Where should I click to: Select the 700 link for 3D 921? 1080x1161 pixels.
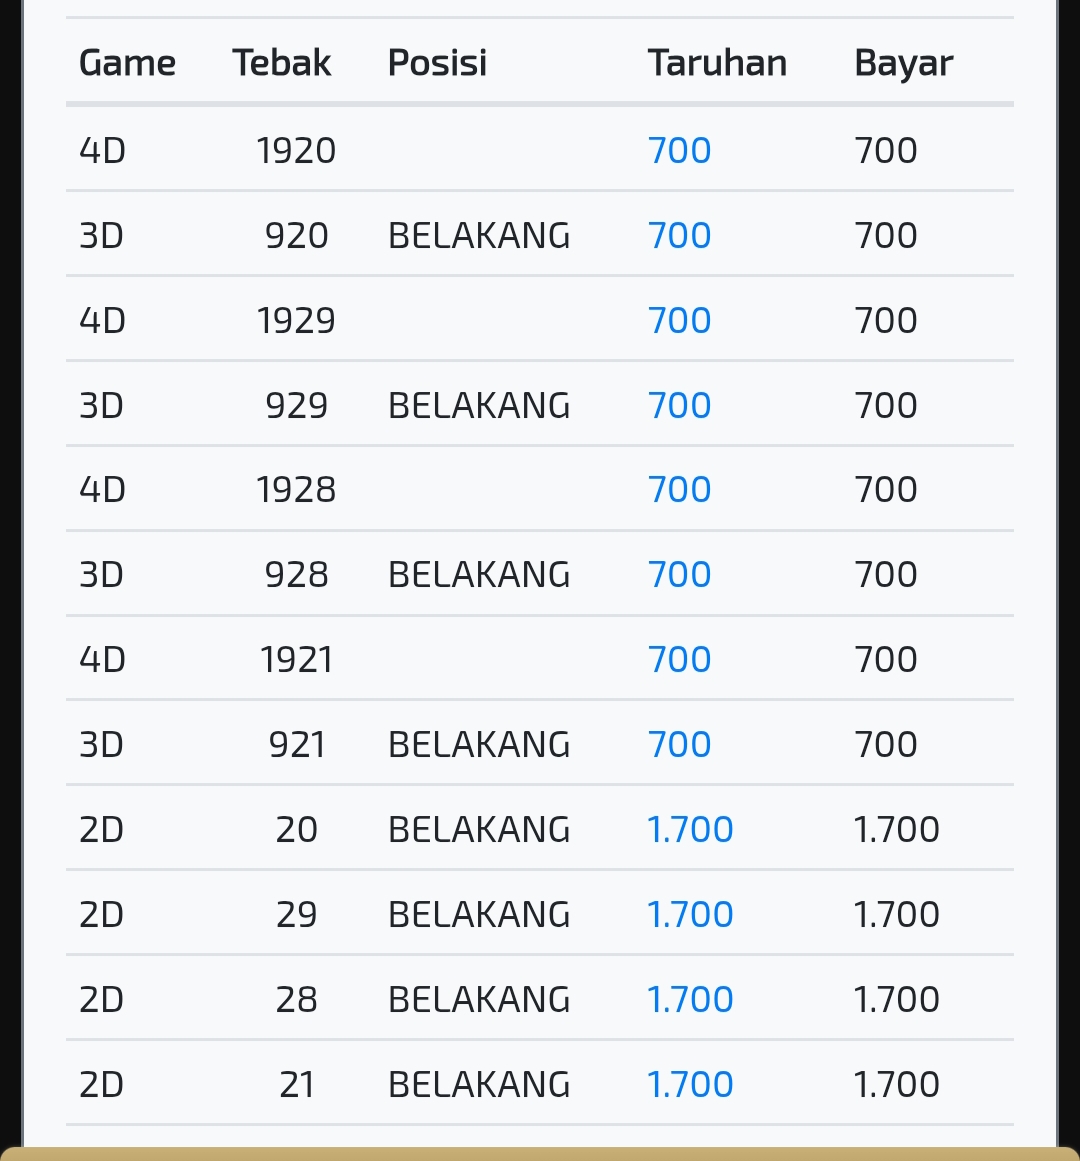[x=680, y=744]
